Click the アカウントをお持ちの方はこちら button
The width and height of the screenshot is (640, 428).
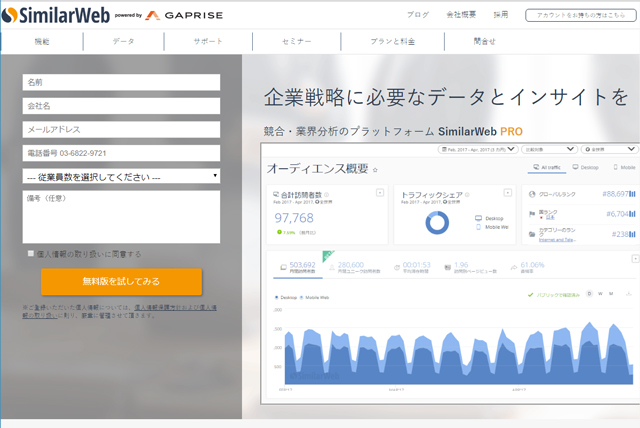point(580,15)
